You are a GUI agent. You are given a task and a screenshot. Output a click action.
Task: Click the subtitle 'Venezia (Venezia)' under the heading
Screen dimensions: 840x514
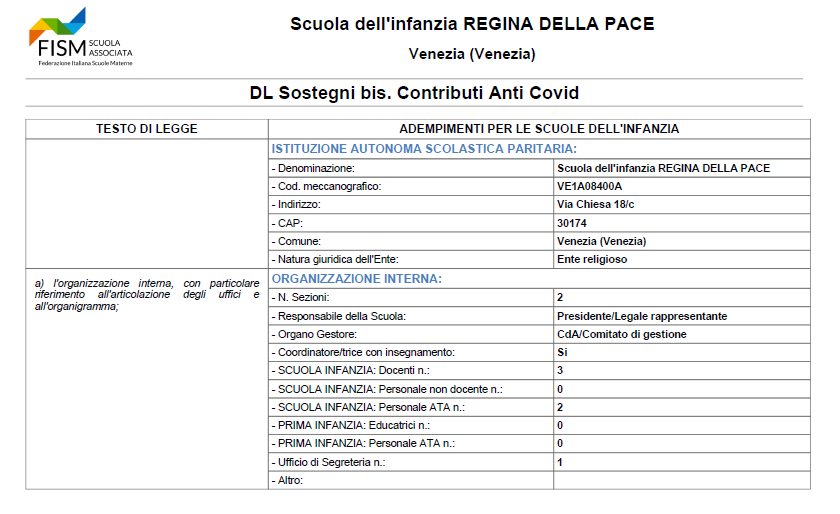pos(472,54)
